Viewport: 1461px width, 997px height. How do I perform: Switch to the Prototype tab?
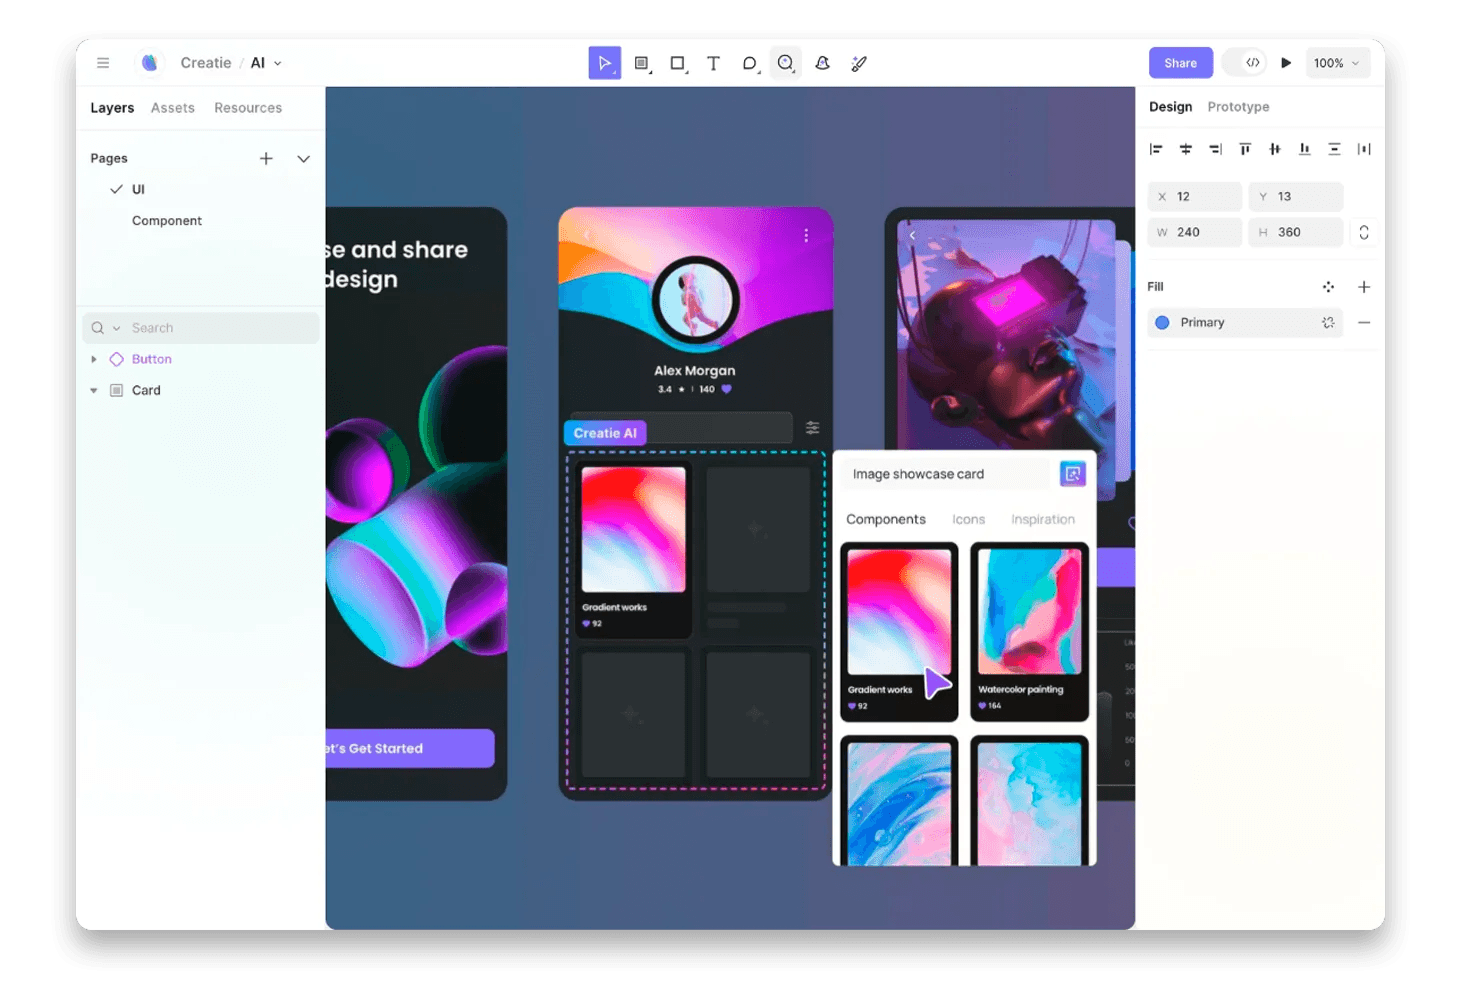pyautogui.click(x=1238, y=107)
